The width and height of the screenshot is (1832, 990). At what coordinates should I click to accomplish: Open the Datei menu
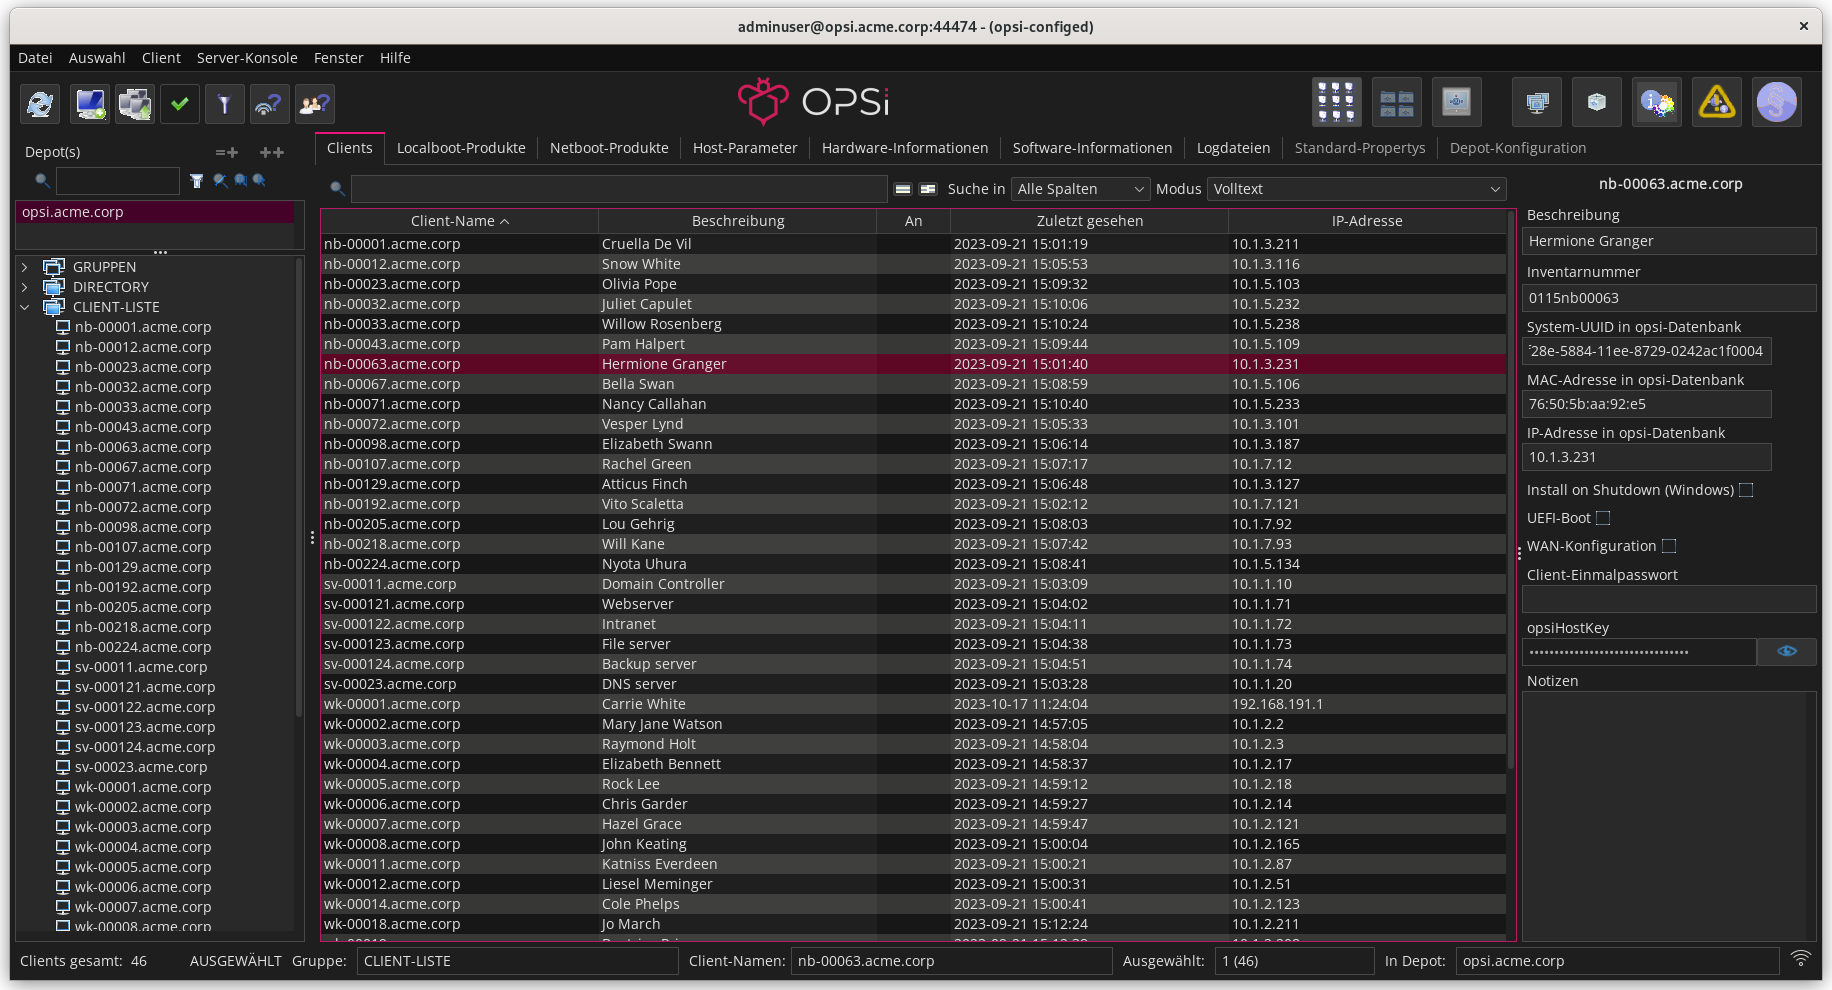click(35, 58)
